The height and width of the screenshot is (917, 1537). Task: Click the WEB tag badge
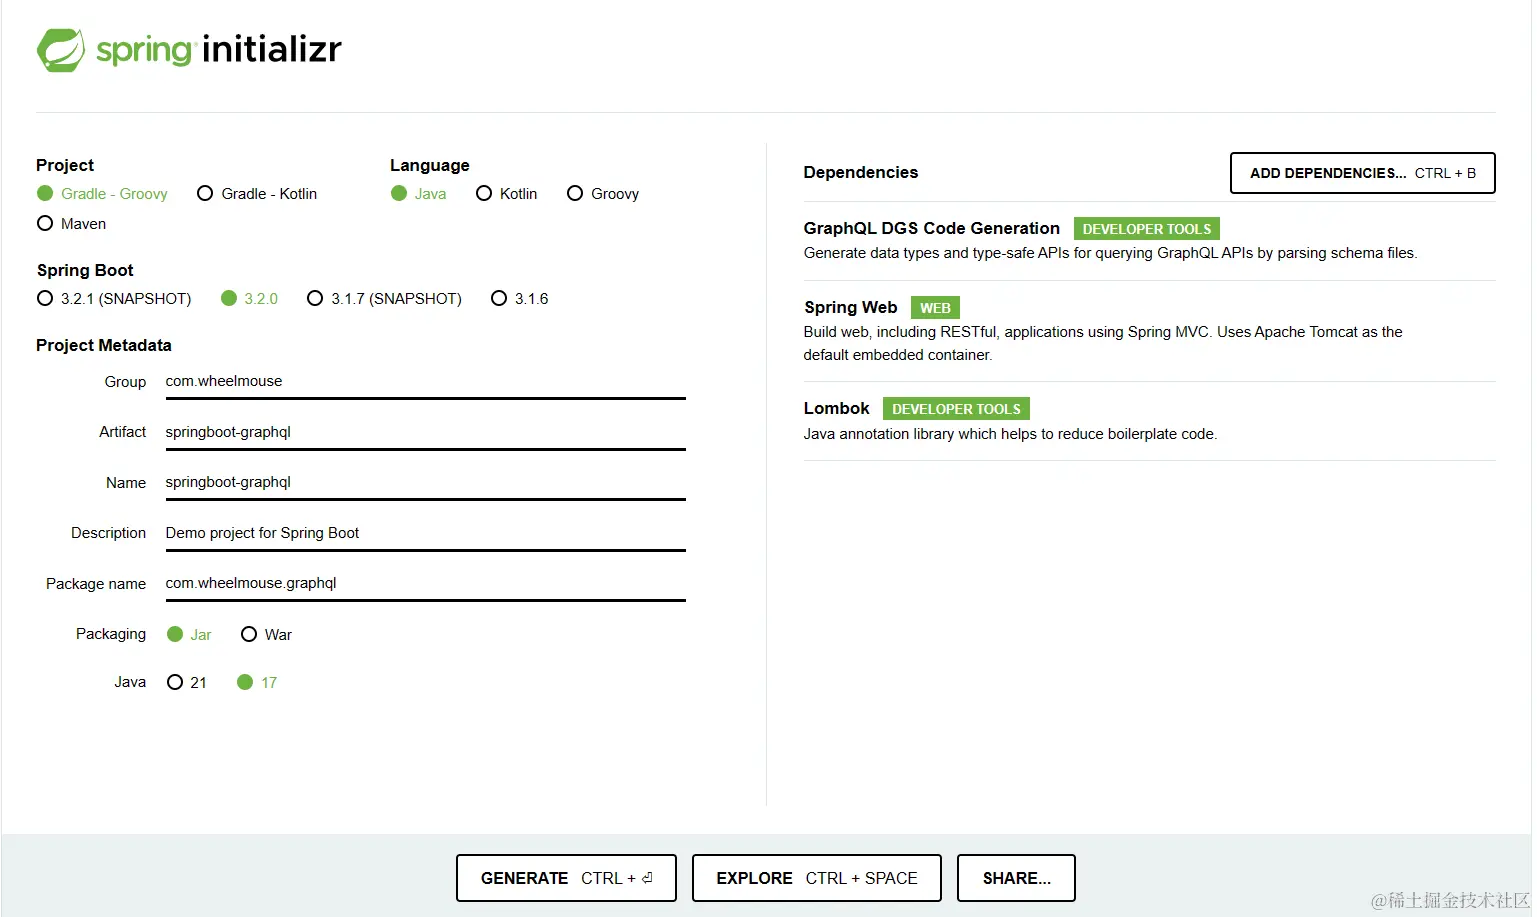pos(935,308)
